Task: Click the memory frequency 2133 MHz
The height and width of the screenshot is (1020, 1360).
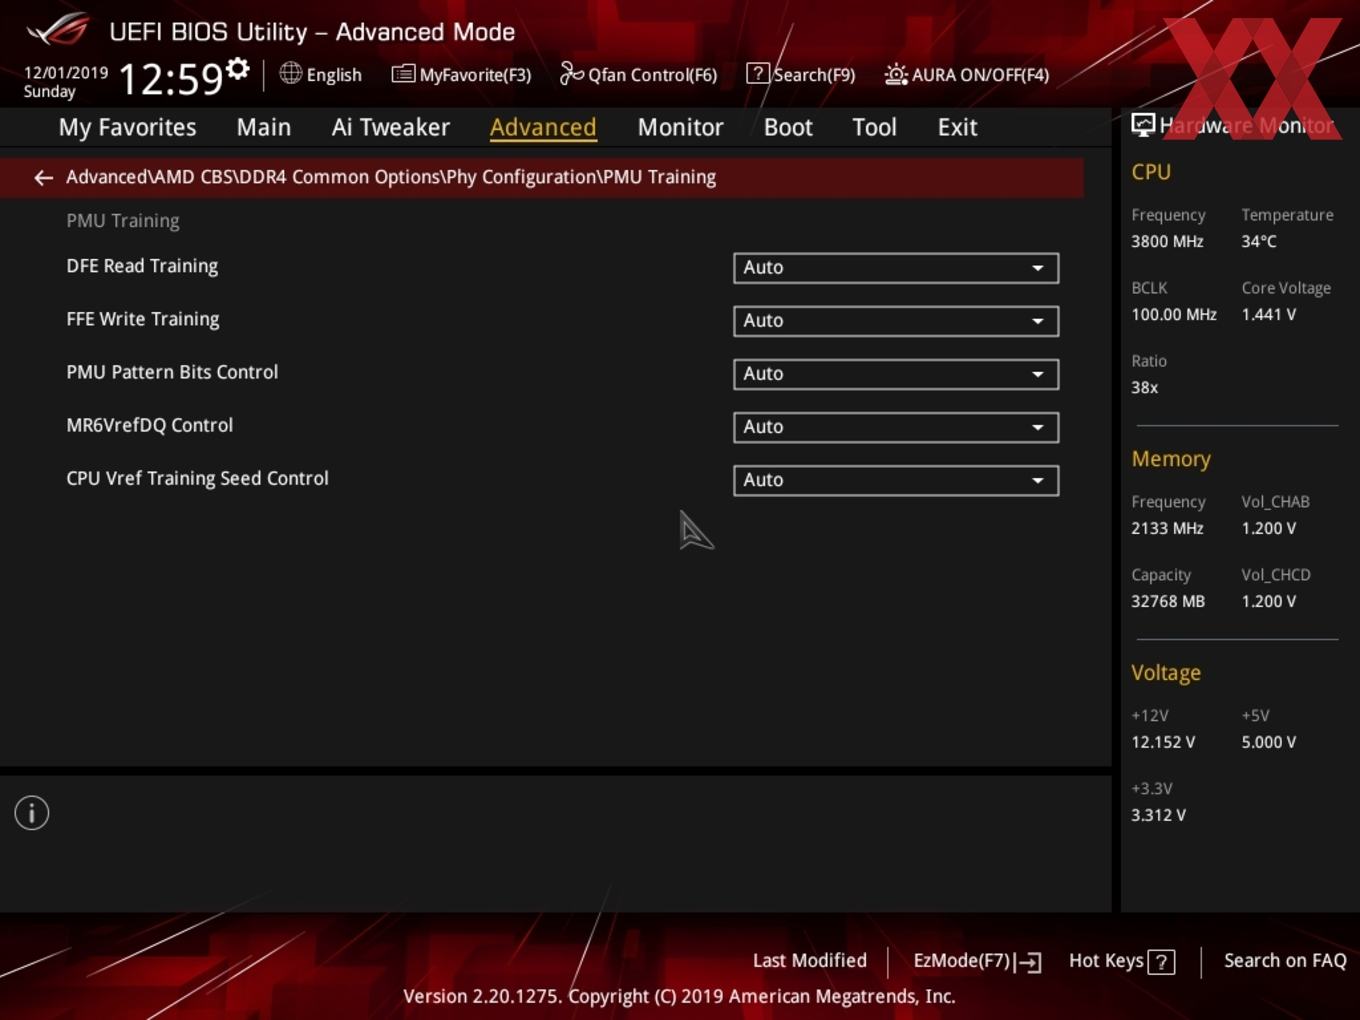Action: click(1167, 528)
